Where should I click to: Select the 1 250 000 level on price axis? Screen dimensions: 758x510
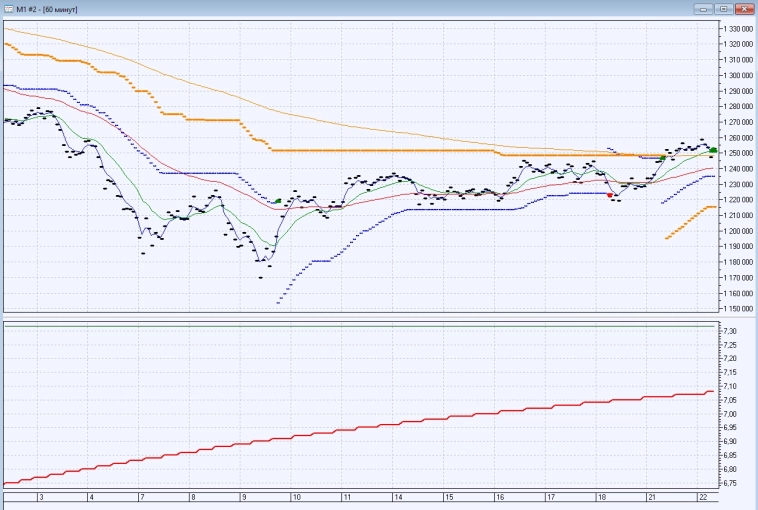pos(736,153)
